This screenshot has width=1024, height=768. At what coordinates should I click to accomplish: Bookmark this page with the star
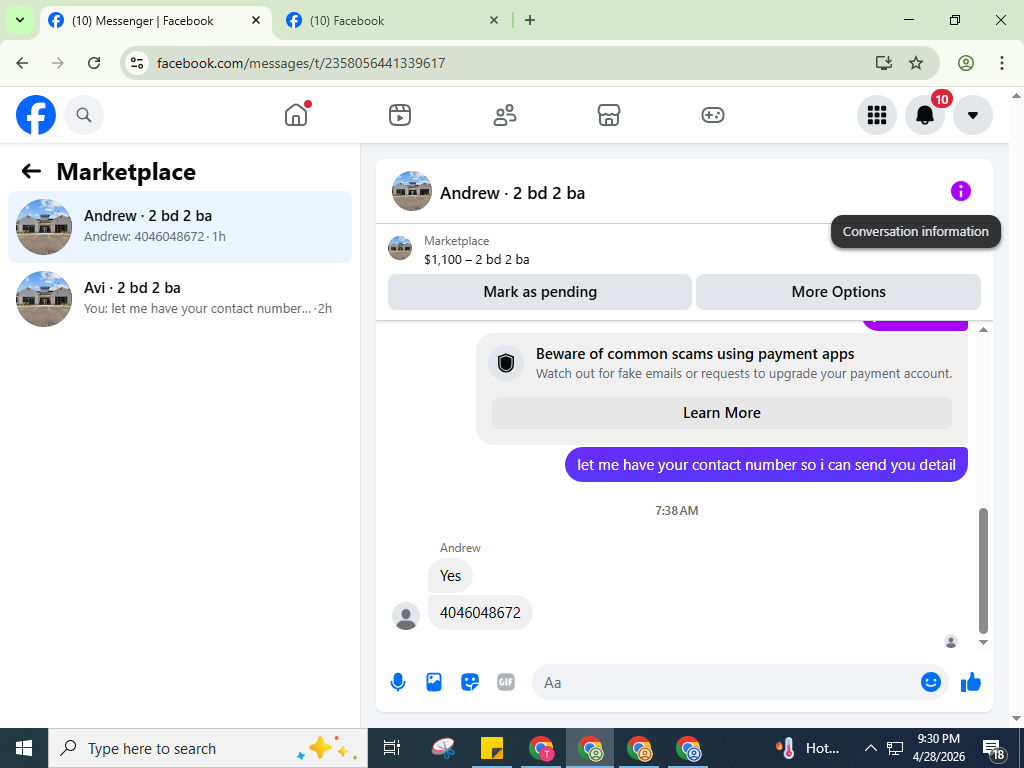(916, 63)
